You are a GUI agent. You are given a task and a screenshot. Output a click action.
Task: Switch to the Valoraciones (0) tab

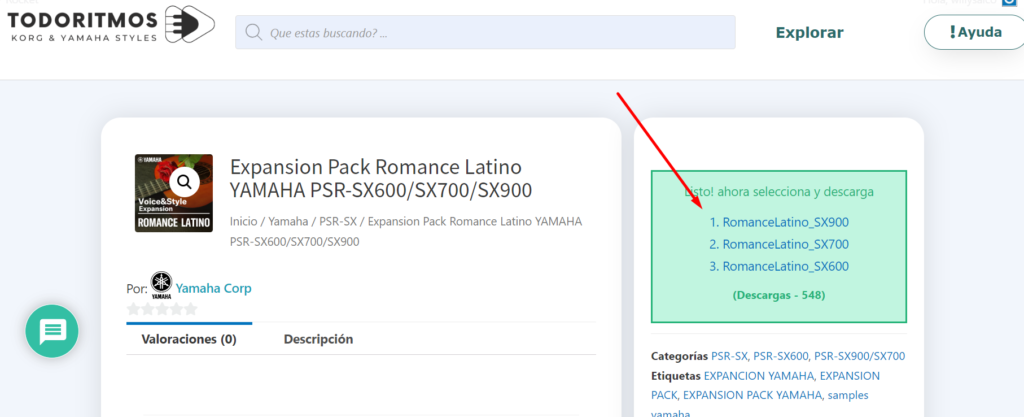(189, 339)
